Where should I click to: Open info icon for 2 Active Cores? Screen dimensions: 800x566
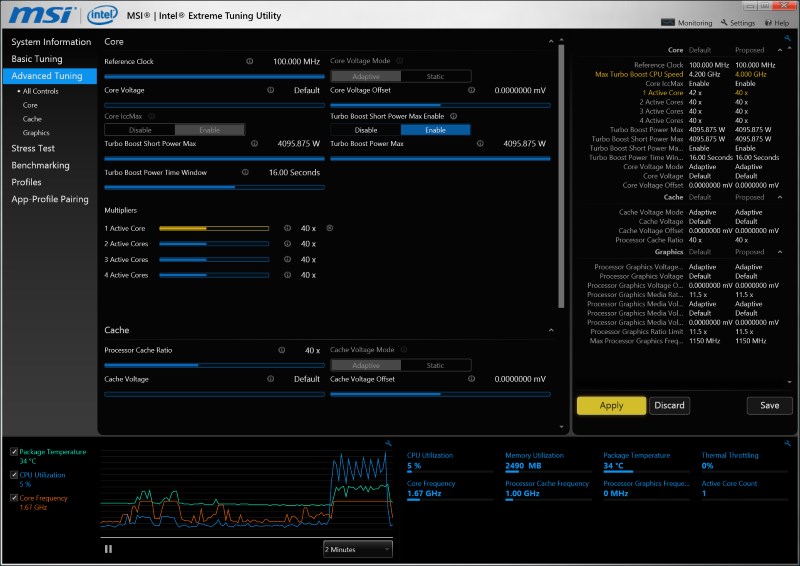tap(287, 244)
